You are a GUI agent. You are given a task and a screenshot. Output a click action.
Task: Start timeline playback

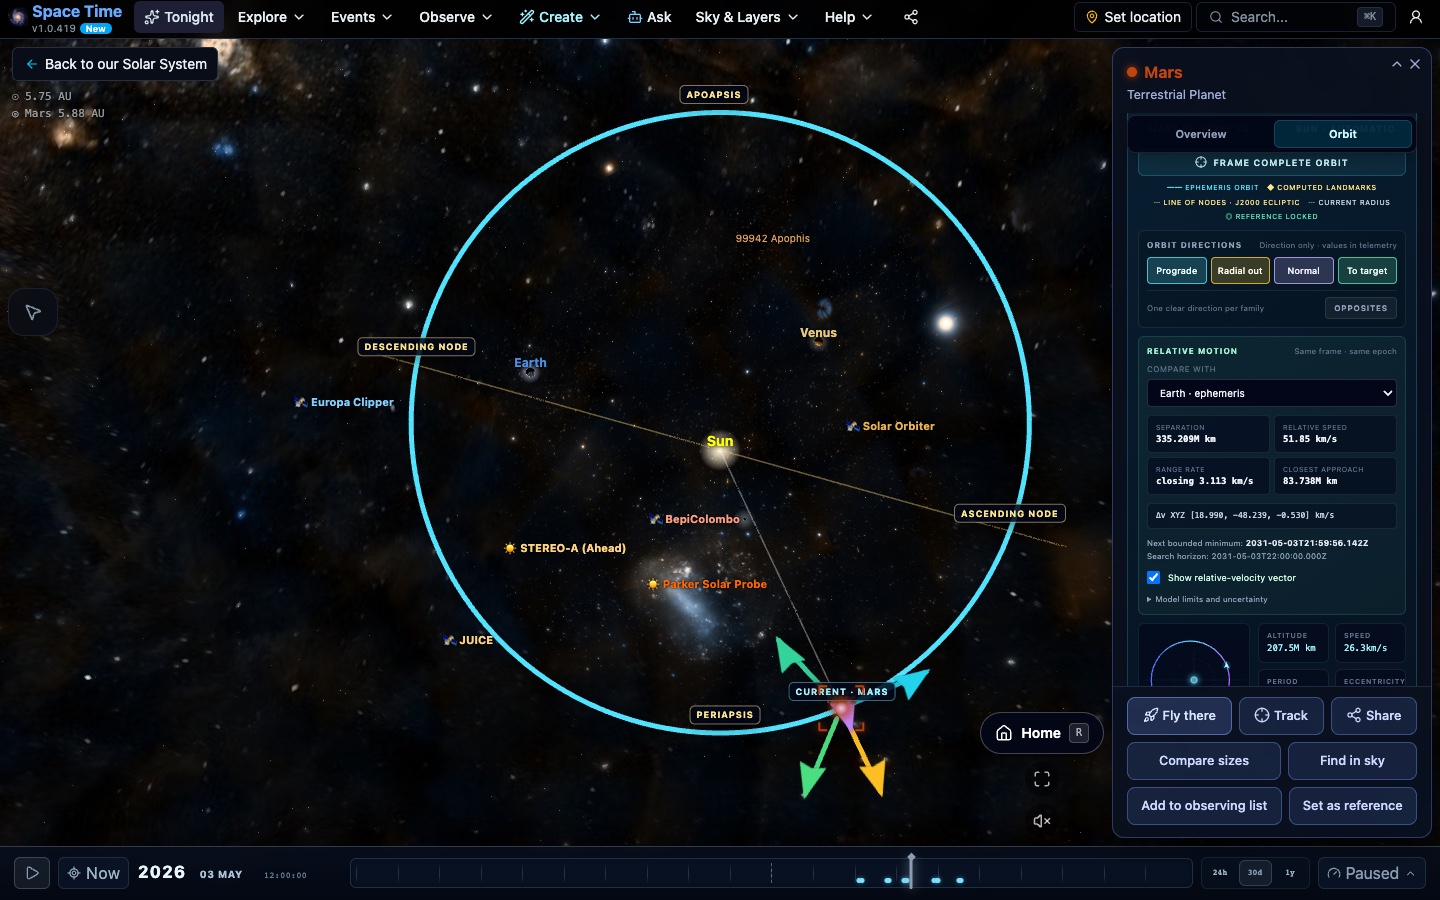[32, 873]
